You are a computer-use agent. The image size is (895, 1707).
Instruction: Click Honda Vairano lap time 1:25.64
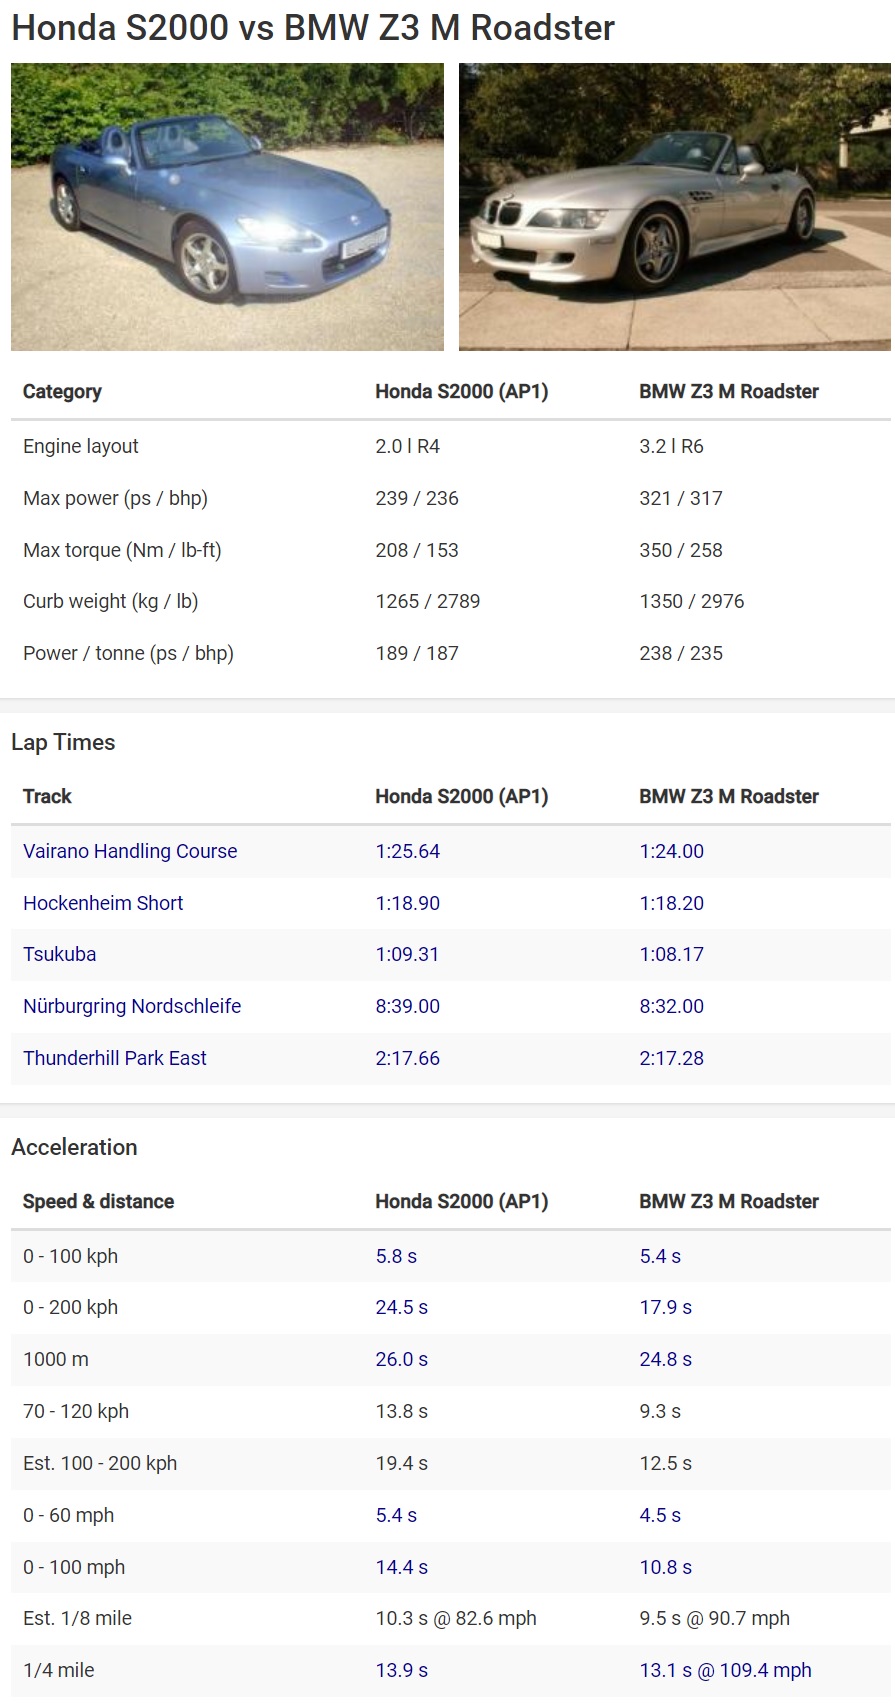(408, 851)
